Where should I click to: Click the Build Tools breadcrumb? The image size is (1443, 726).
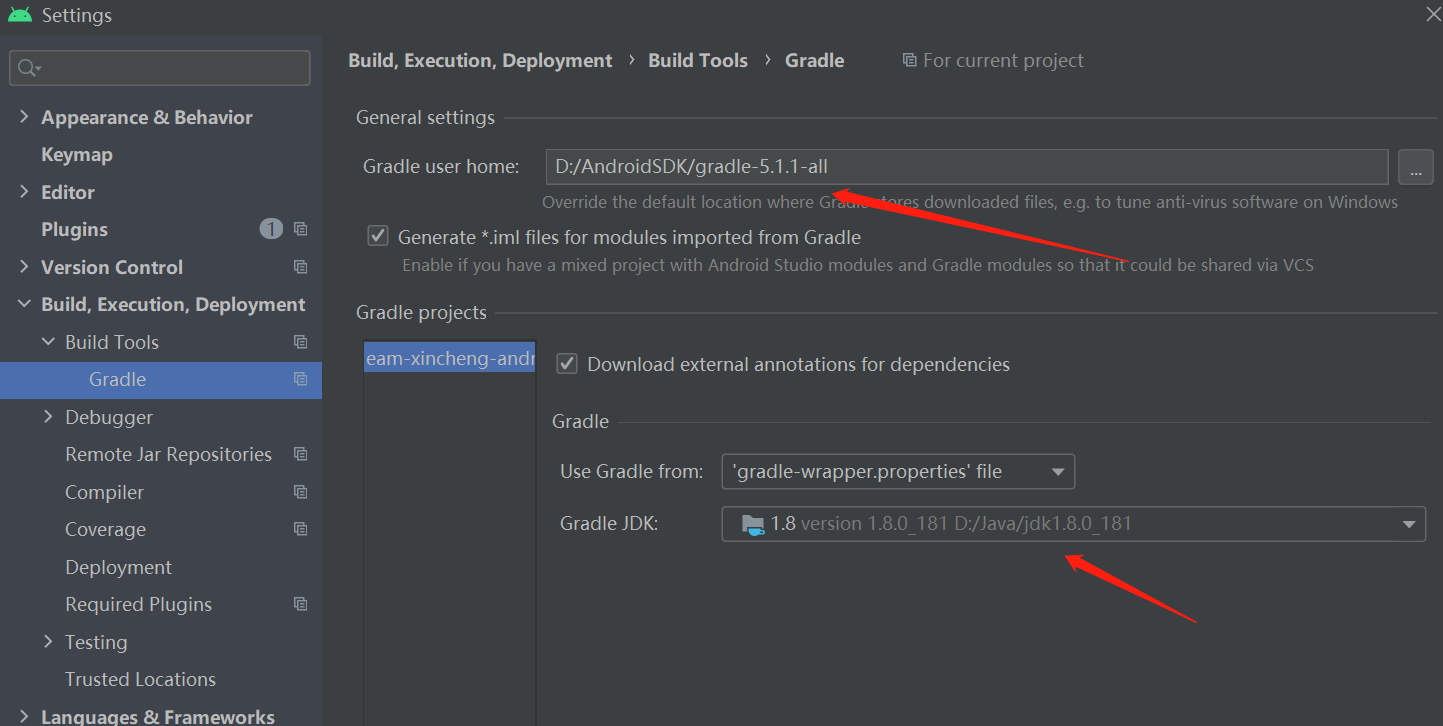(698, 60)
